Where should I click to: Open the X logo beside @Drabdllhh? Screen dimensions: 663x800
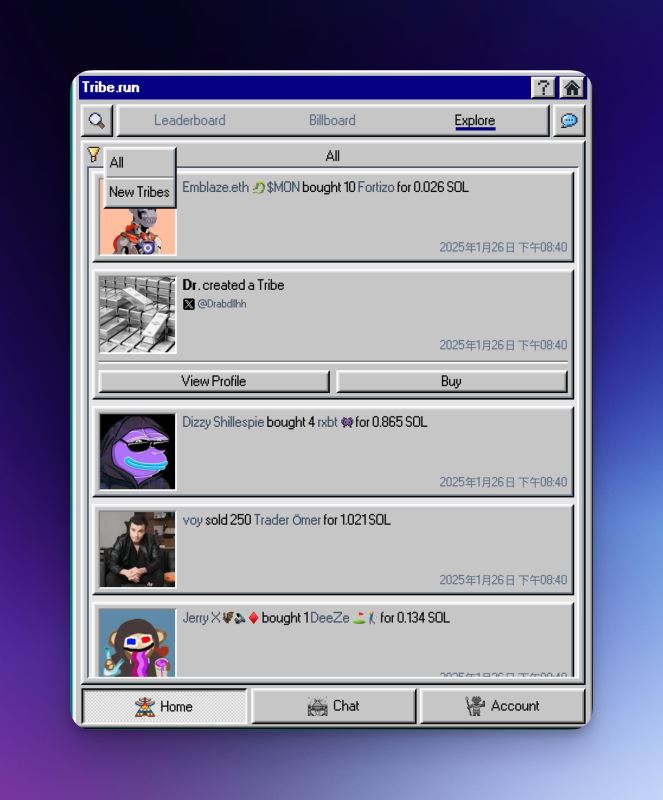[x=188, y=304]
